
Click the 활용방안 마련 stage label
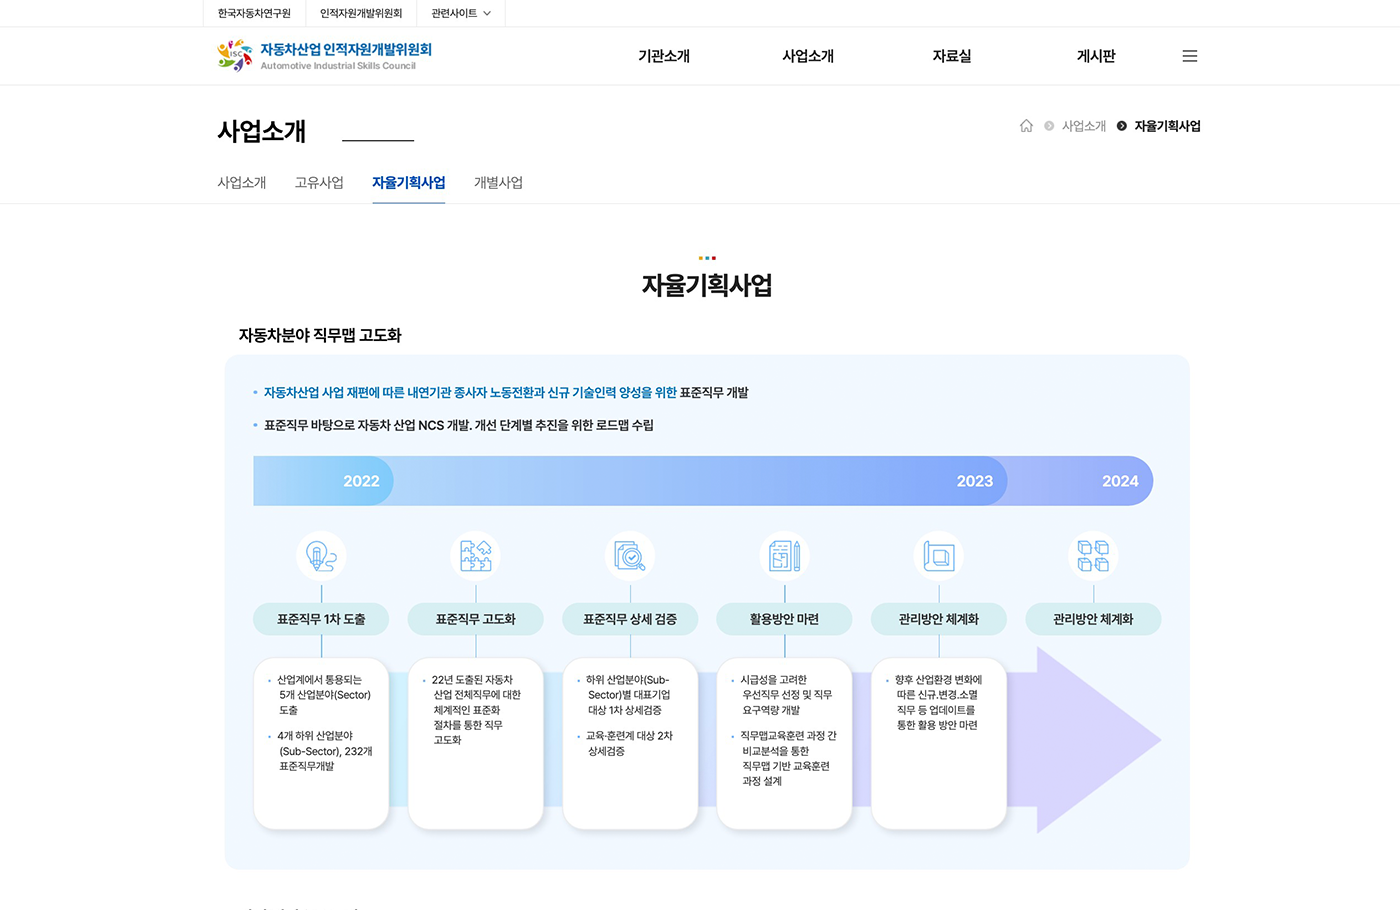(784, 618)
